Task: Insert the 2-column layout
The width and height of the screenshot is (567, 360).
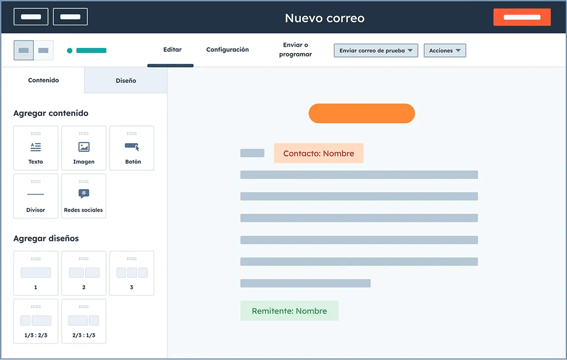Action: click(x=84, y=273)
